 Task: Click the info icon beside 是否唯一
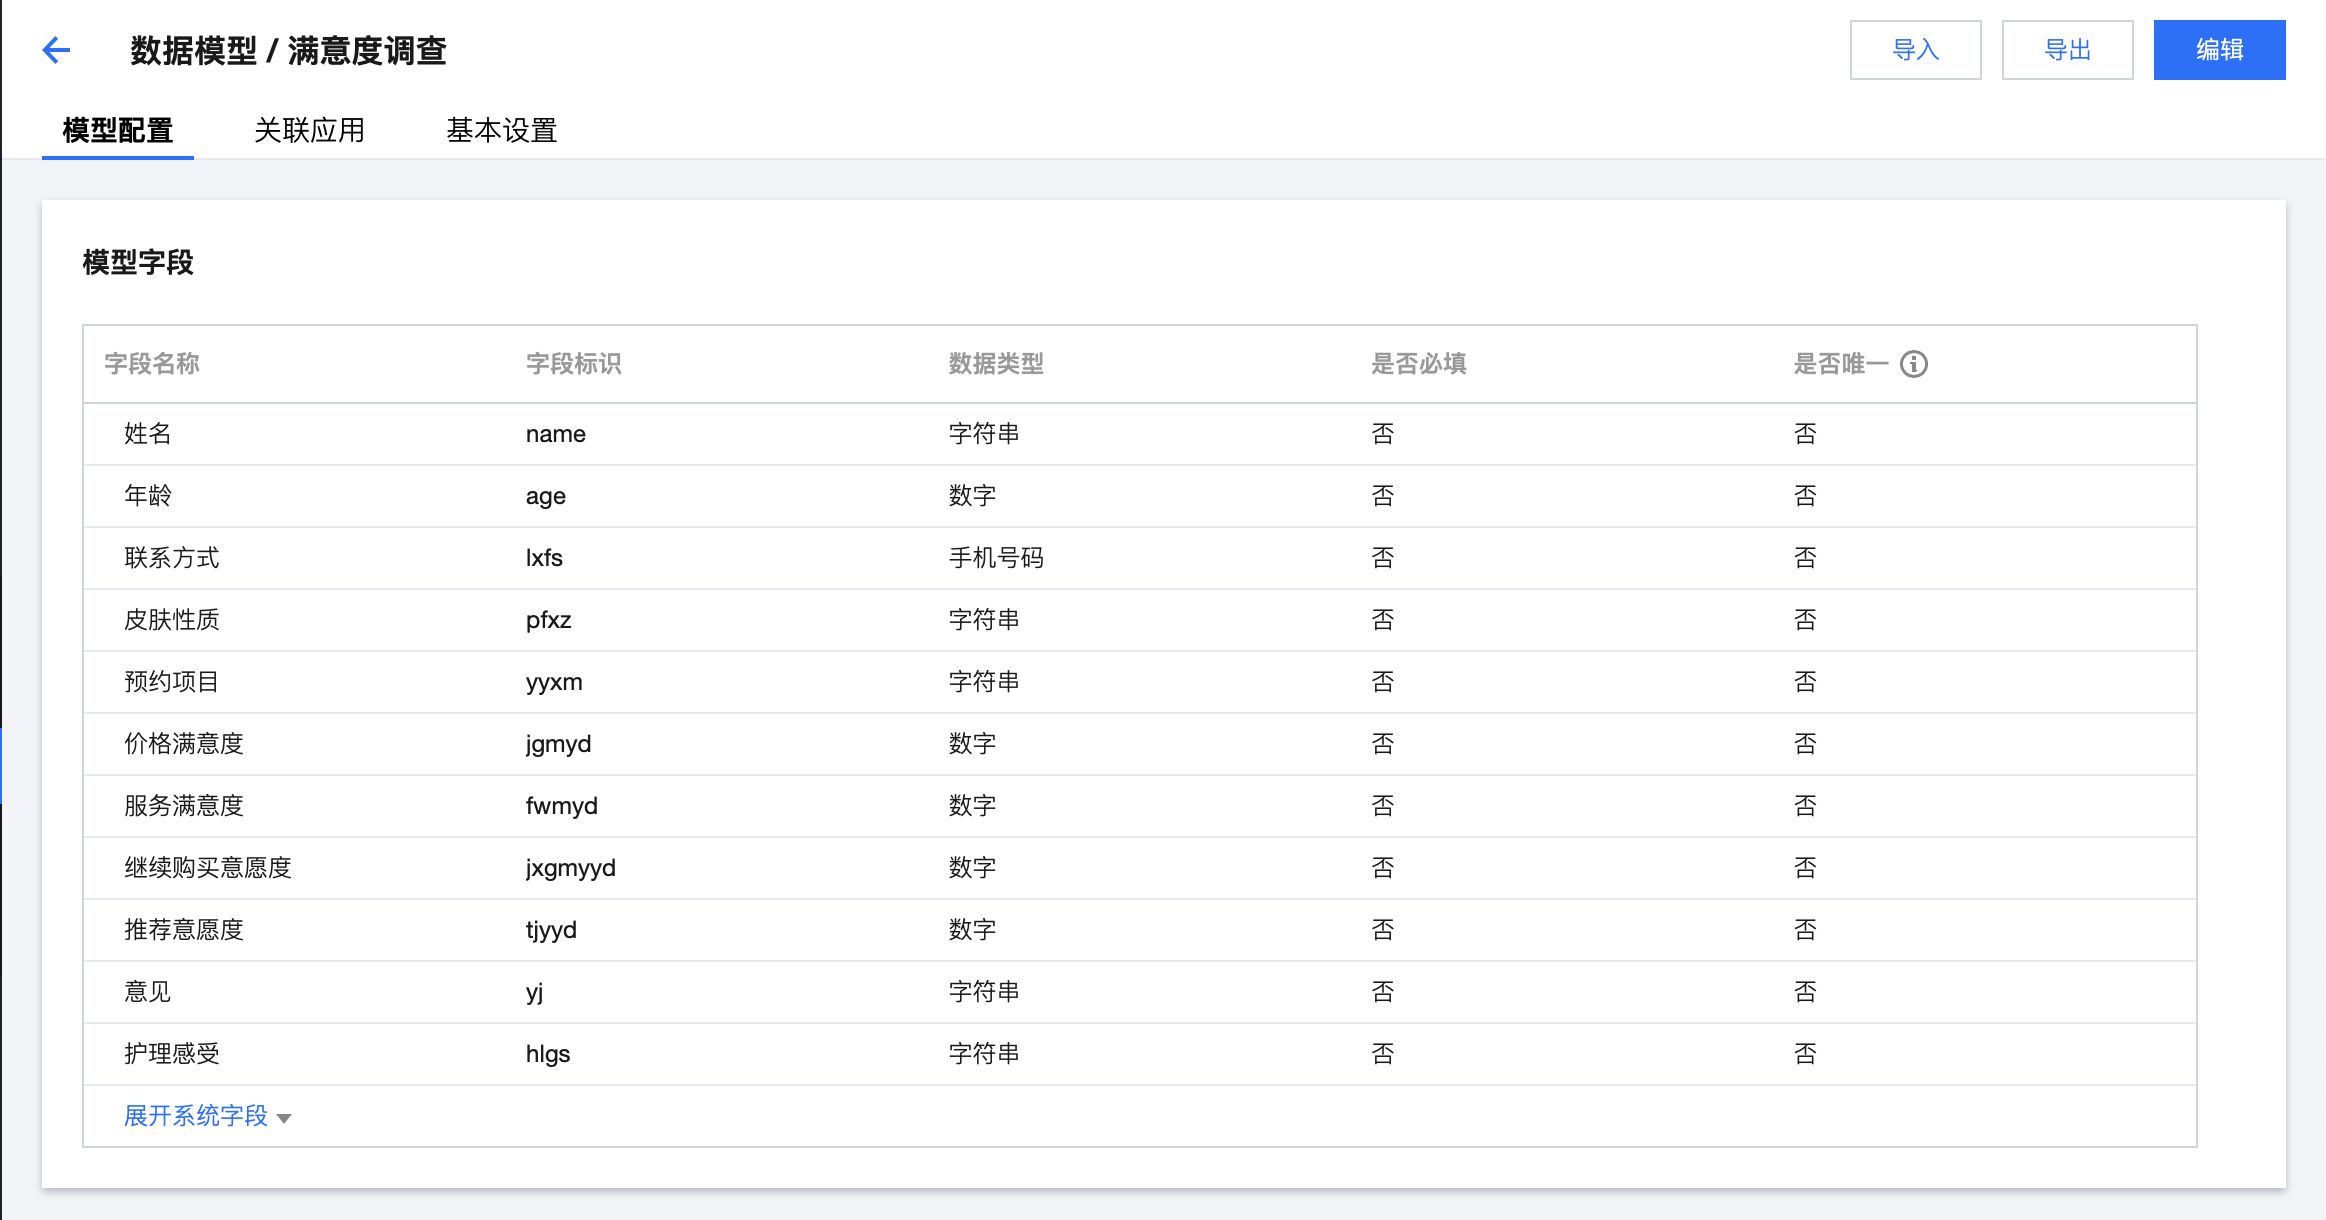1914,364
